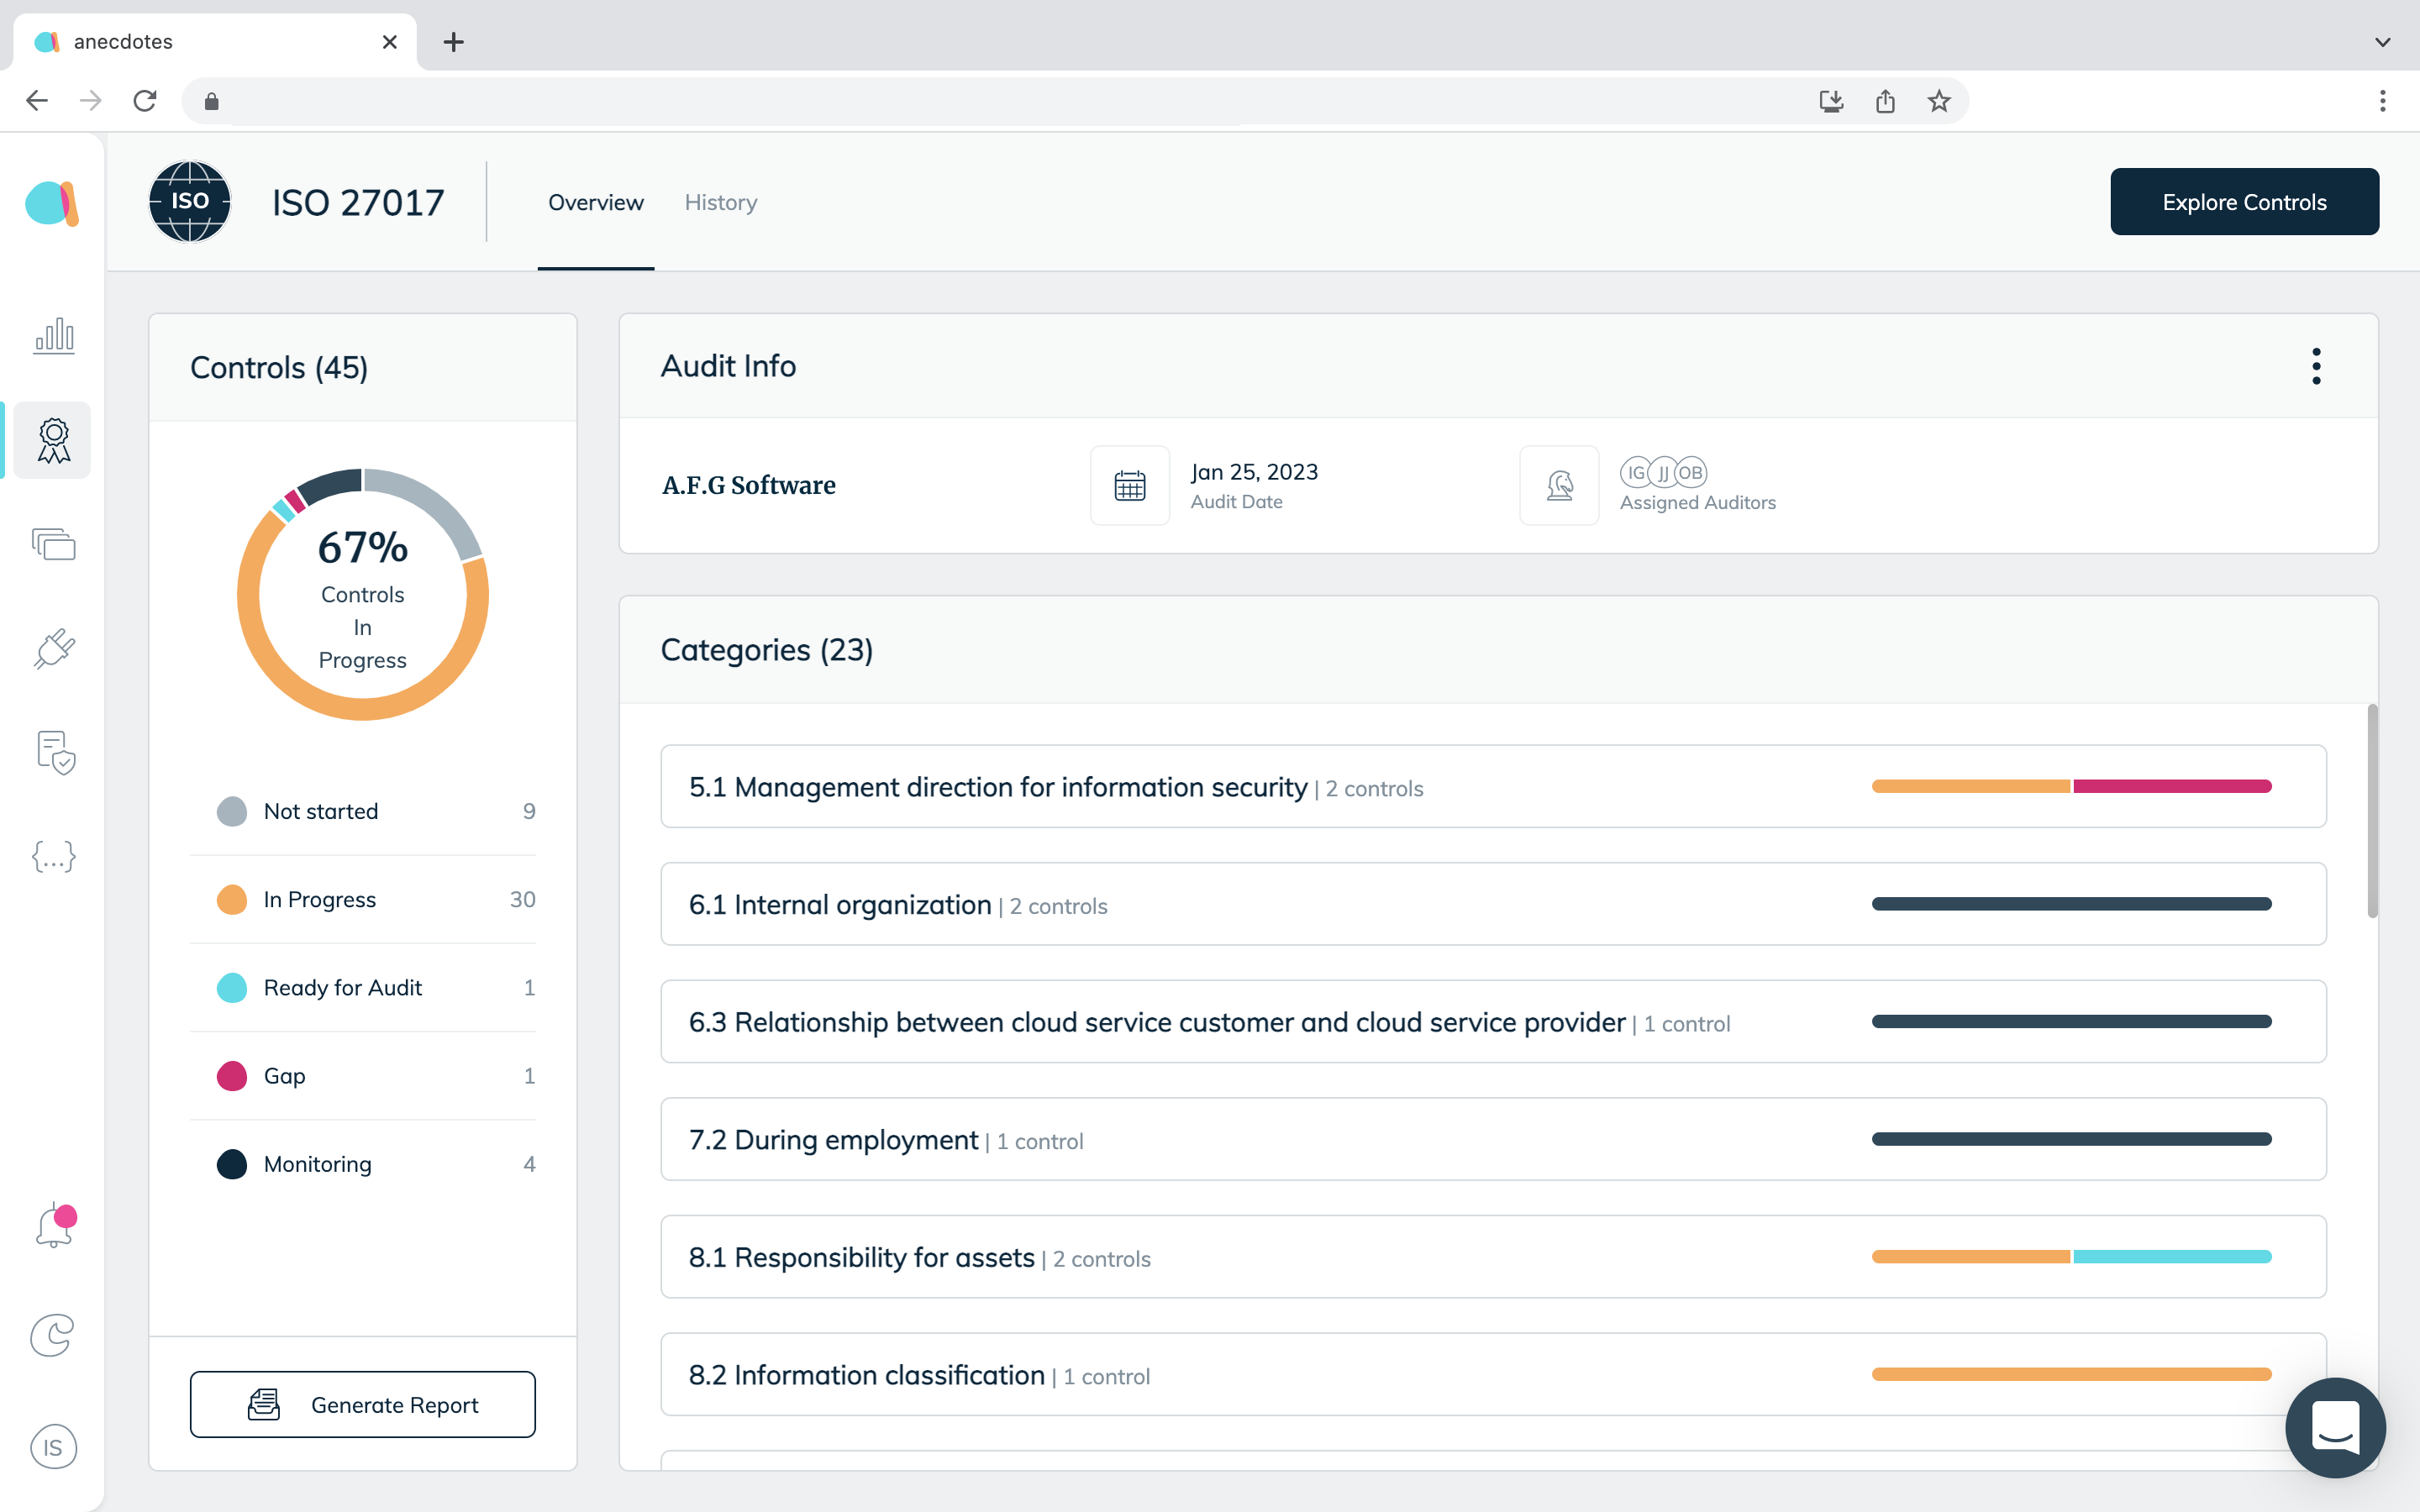Click the Explore Controls button
This screenshot has width=2420, height=1512.
pyautogui.click(x=2243, y=202)
